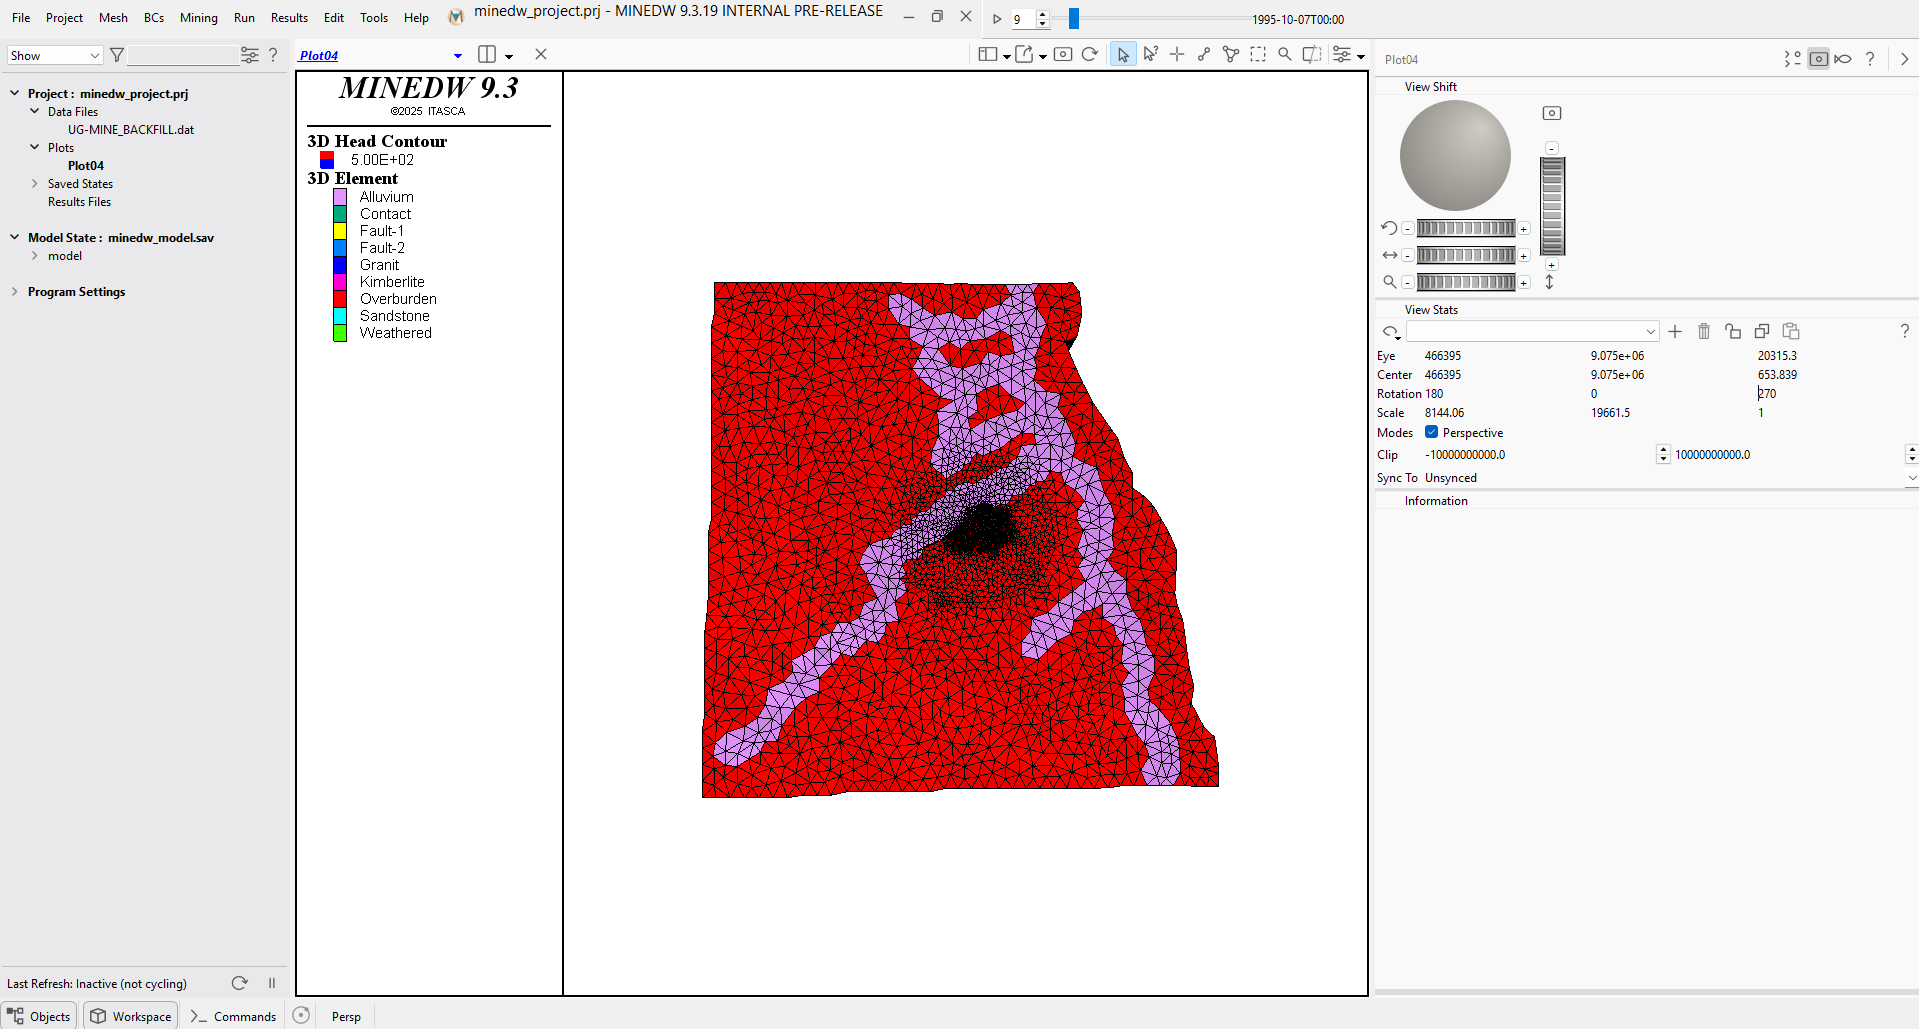Image resolution: width=1919 pixels, height=1029 pixels.
Task: Expand the Saved States node
Action: click(x=34, y=183)
